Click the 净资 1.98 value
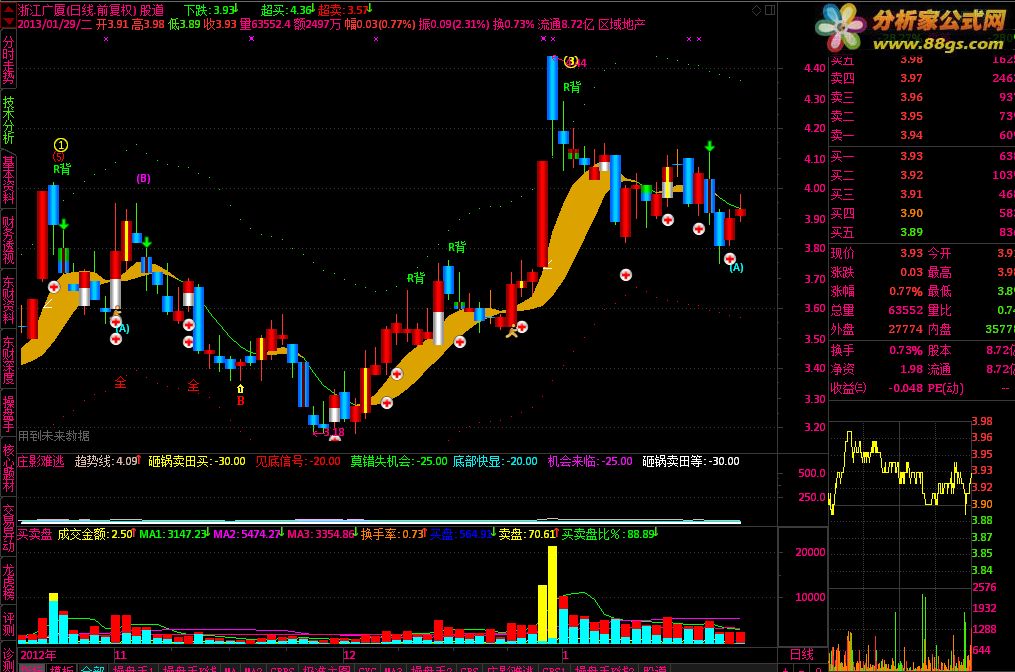The image size is (1015, 672). click(911, 369)
